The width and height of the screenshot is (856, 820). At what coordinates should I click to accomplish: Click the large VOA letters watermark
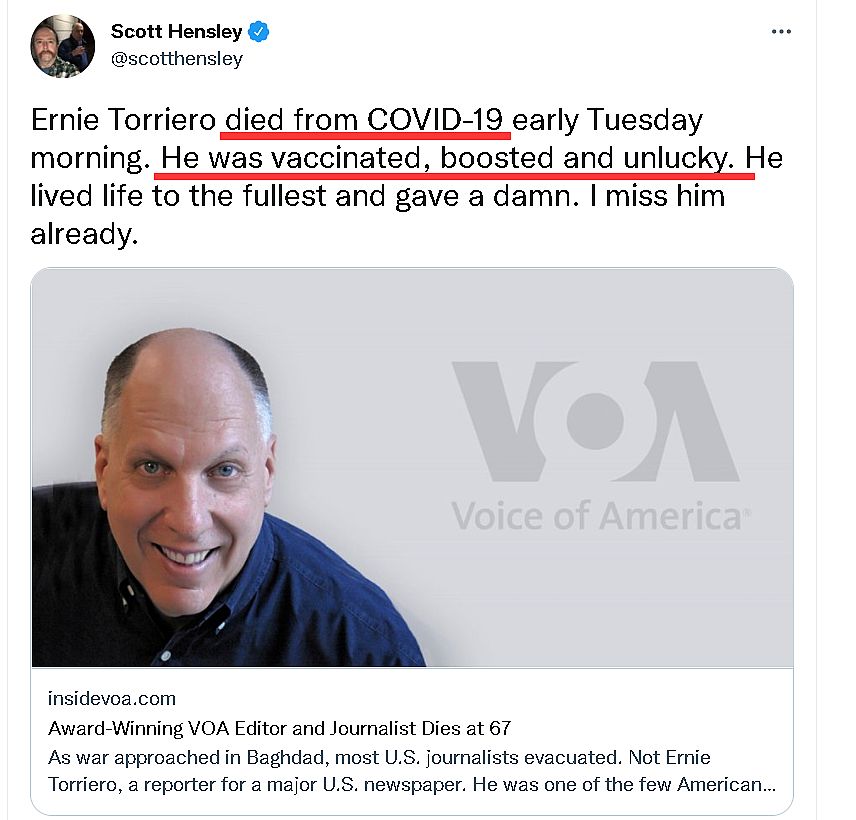(596, 421)
